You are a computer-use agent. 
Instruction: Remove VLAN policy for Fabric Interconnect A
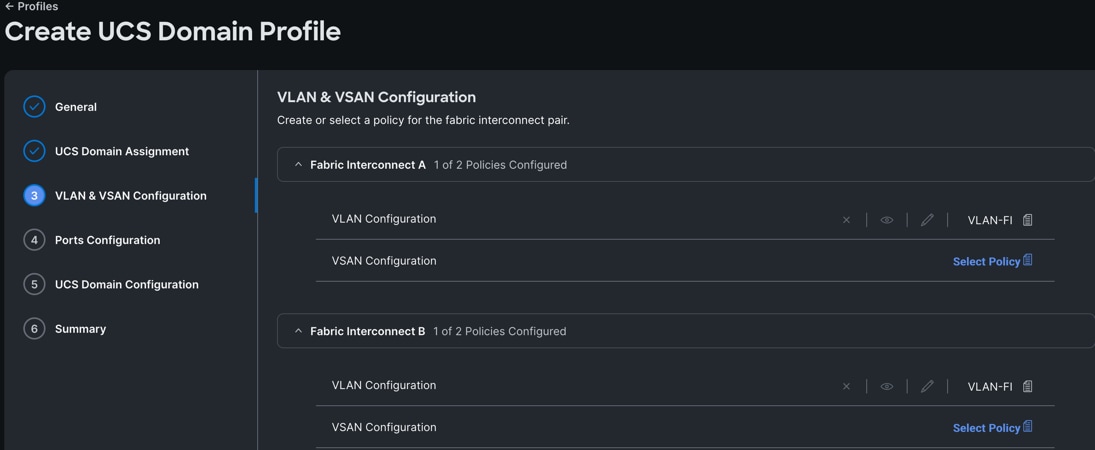pos(846,220)
